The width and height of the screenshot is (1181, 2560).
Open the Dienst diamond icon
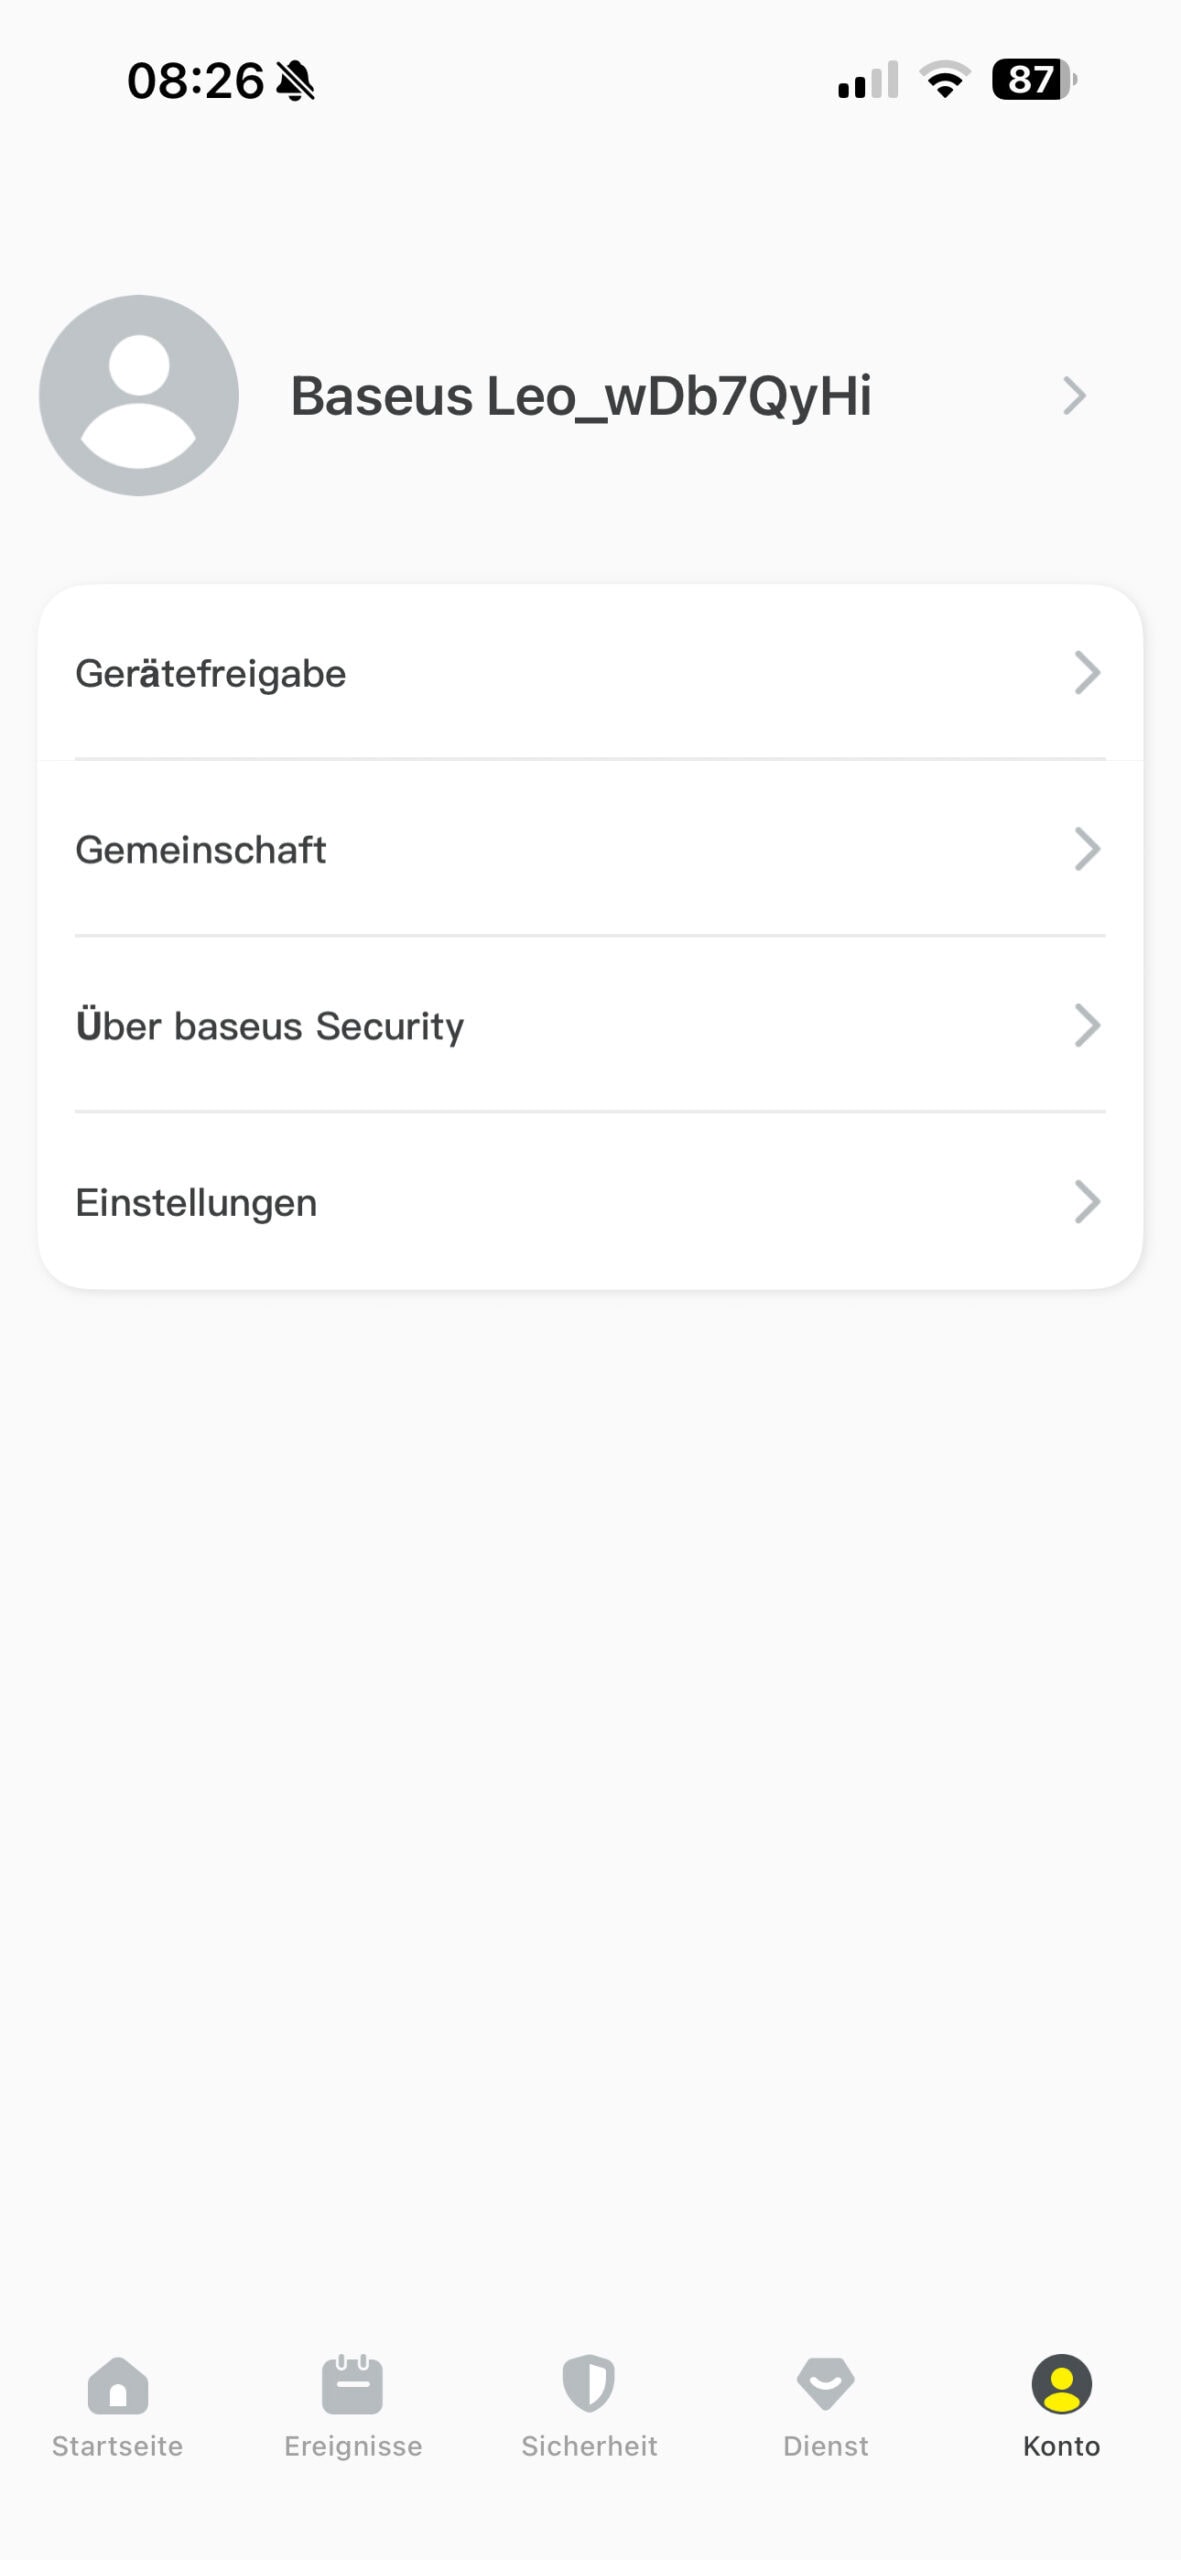point(825,2384)
